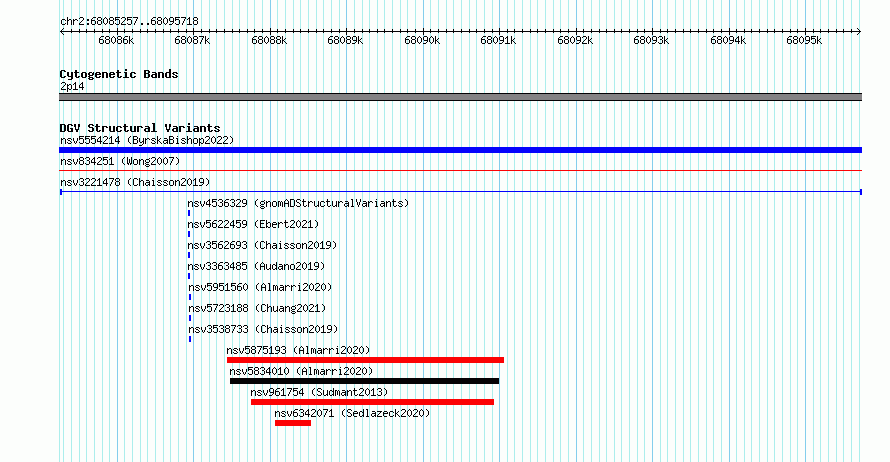Viewport: 890px width, 462px height.
Task: Open variant nsv3562693 (Chaisson2019) label
Action: 262,246
